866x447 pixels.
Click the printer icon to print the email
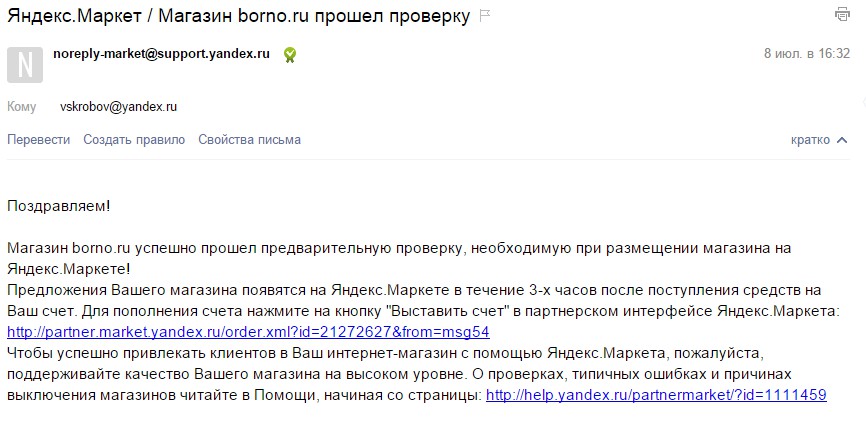pyautogui.click(x=842, y=14)
